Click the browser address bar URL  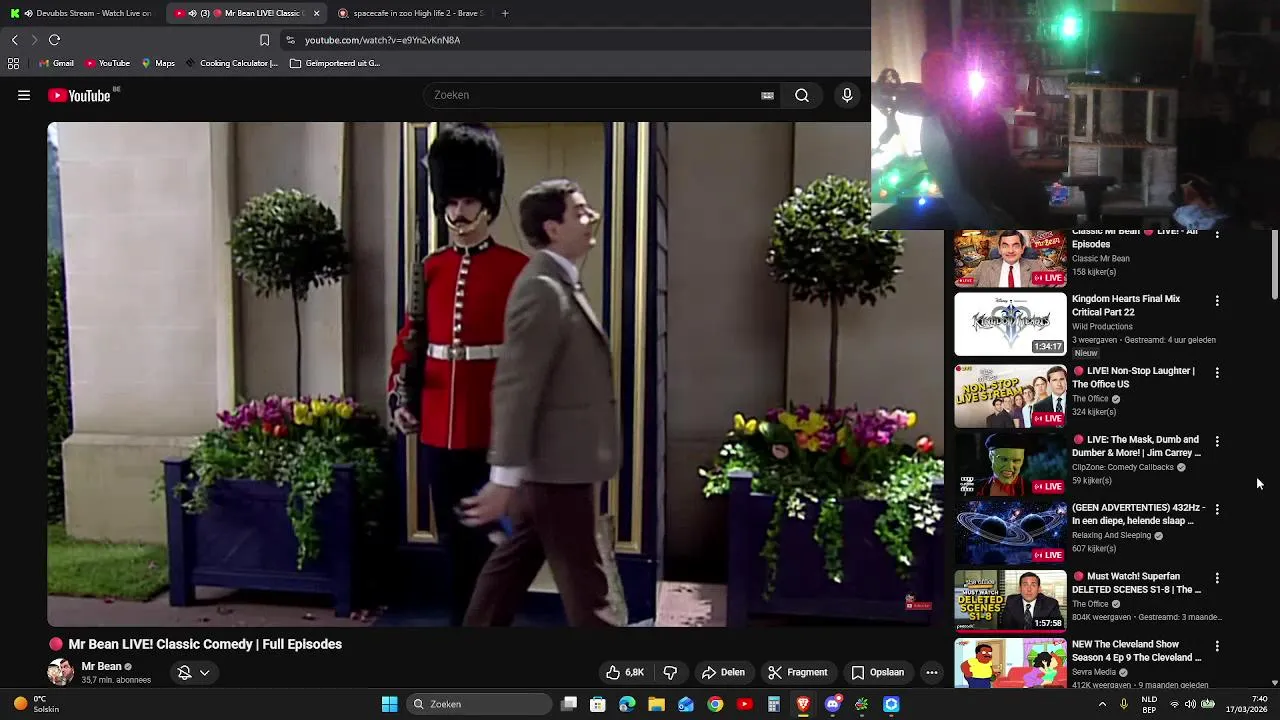(382, 40)
